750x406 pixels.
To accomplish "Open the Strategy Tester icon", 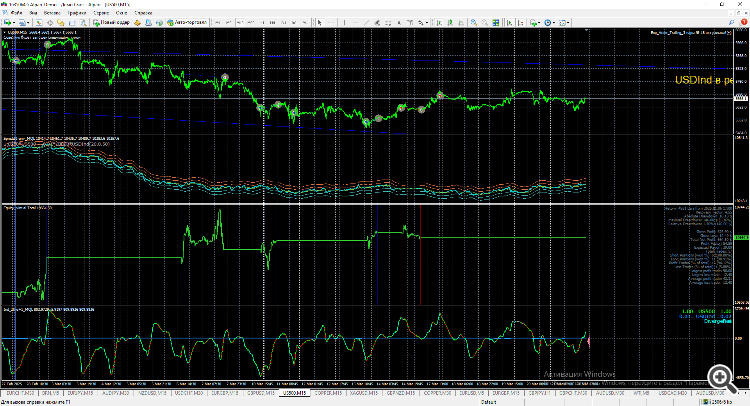I will point(83,22).
